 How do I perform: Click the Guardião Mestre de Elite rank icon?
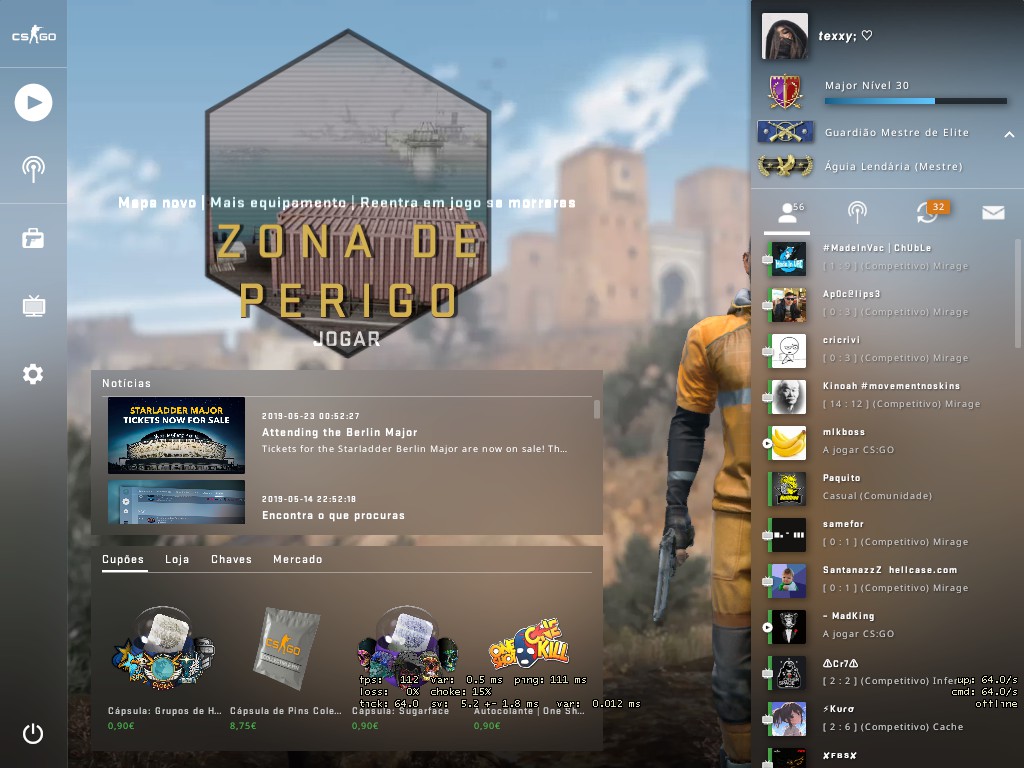tap(785, 132)
